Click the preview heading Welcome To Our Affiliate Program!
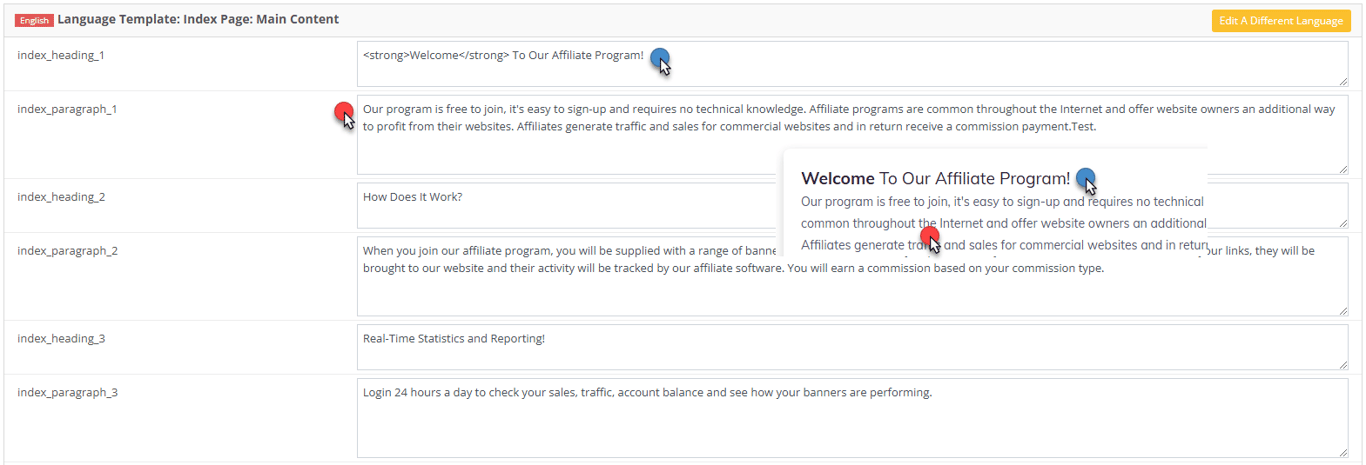Viewport: 1366px width, 465px height. click(x=935, y=179)
